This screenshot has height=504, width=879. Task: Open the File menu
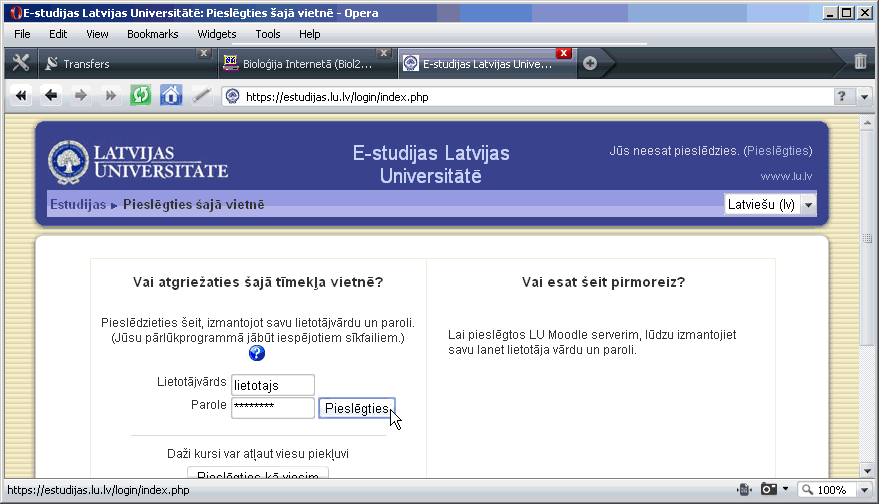[x=22, y=34]
